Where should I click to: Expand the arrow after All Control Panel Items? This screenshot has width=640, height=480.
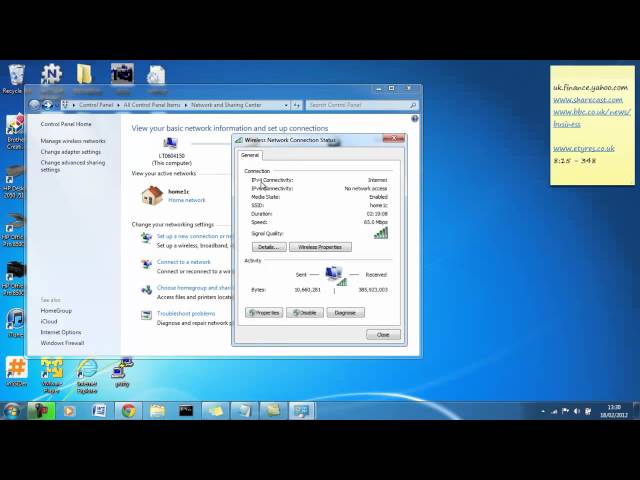(186, 105)
